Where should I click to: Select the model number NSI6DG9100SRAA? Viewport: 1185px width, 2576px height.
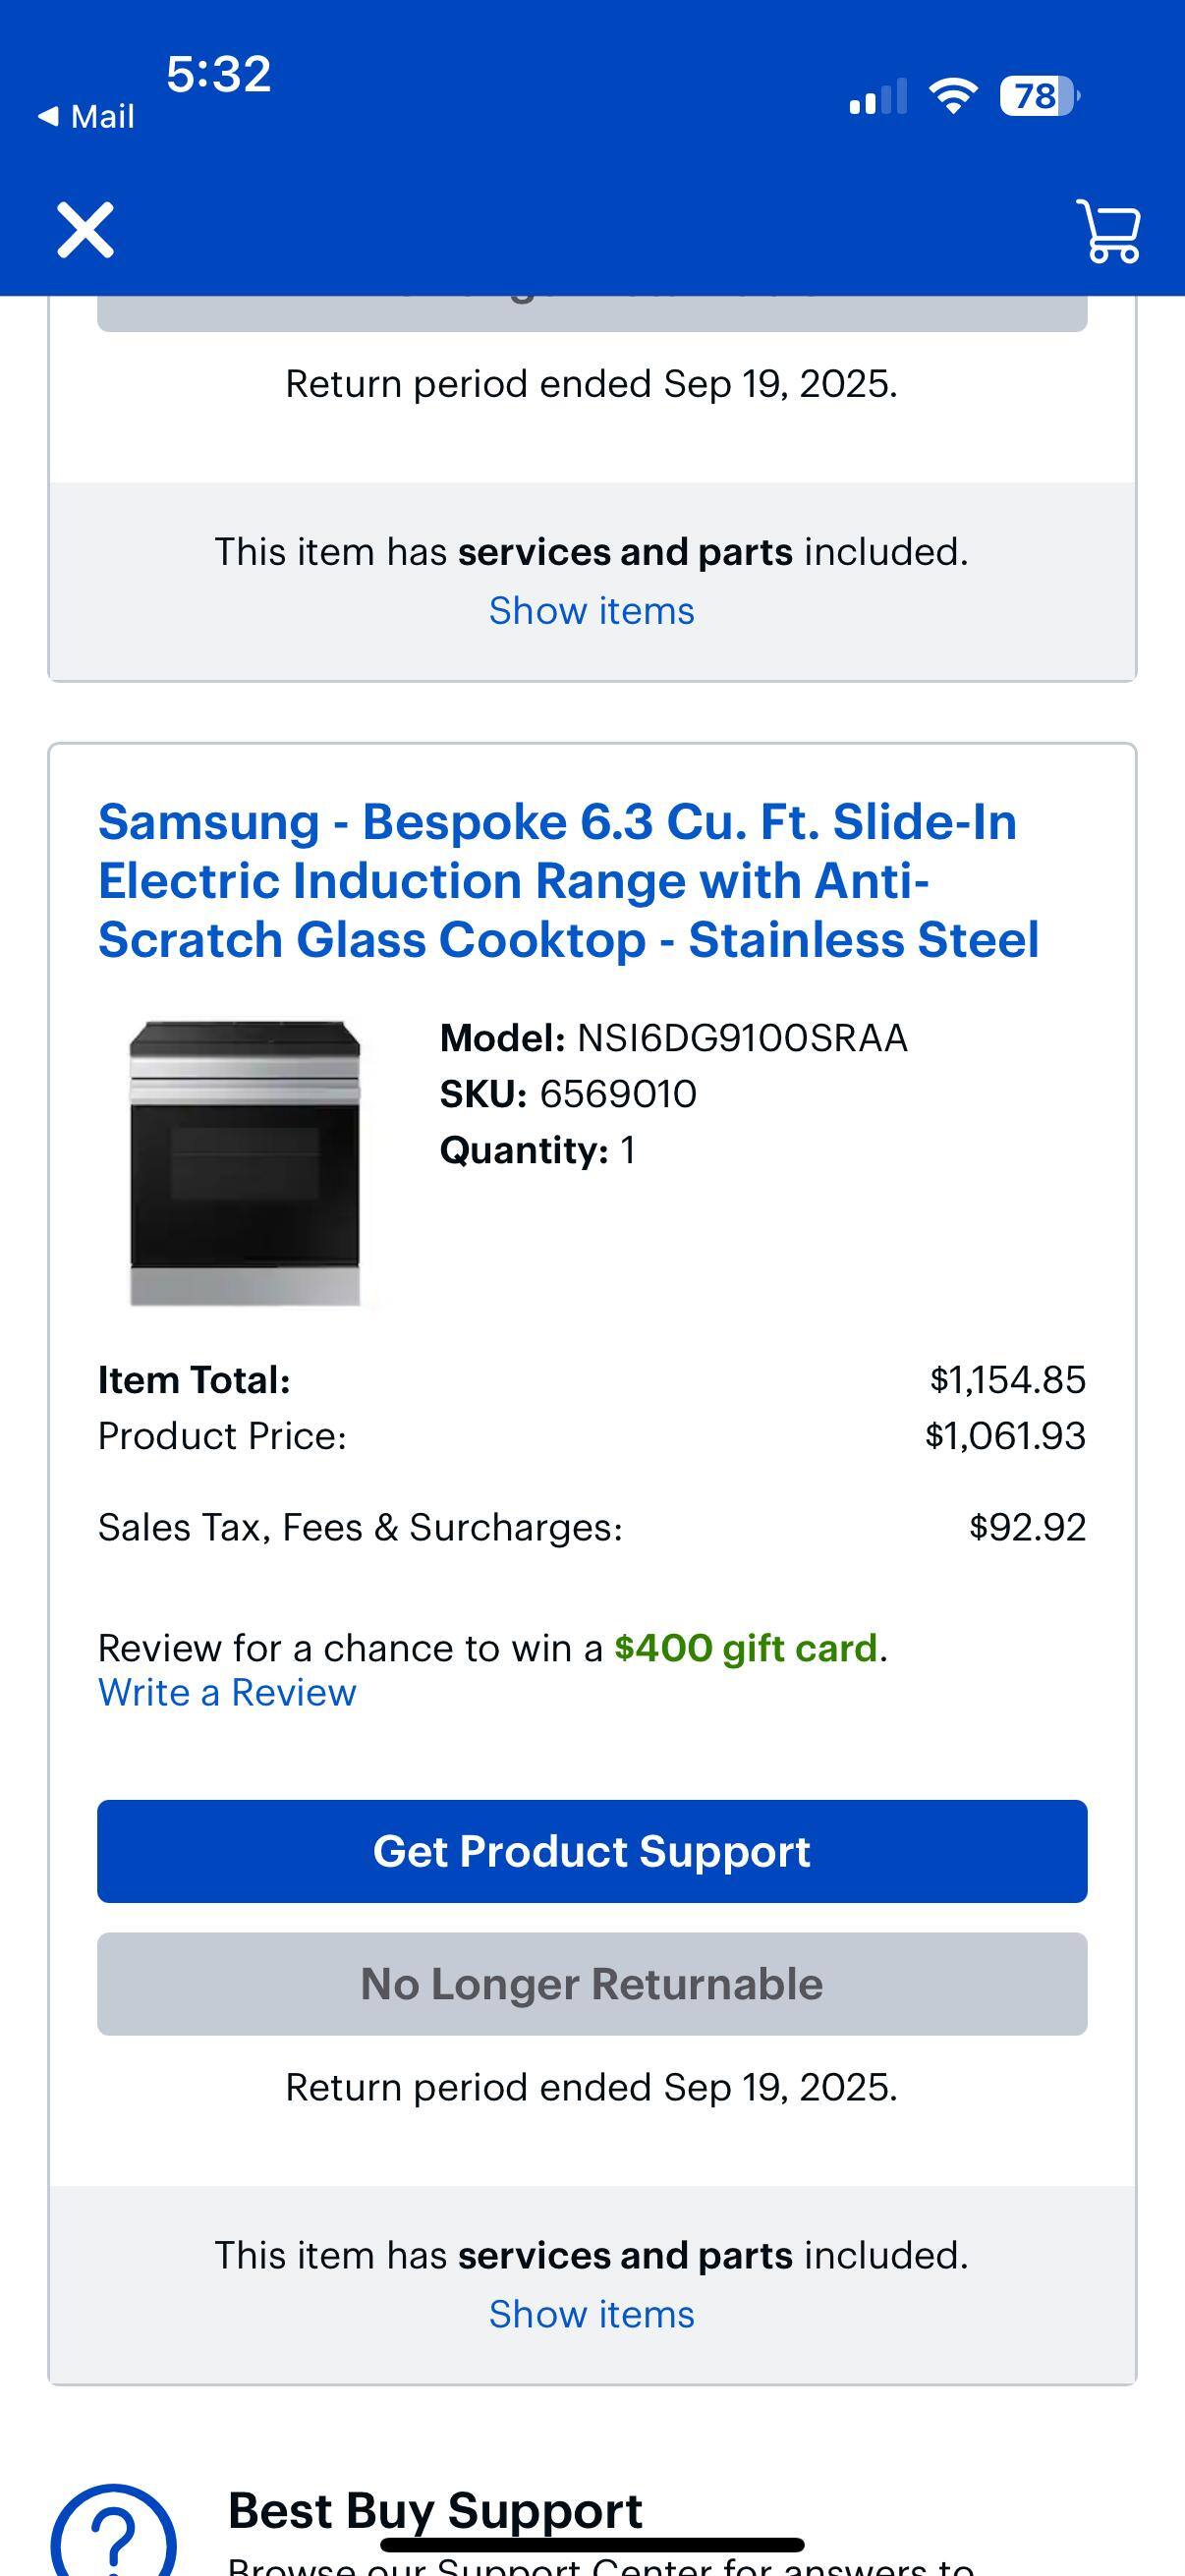[745, 1038]
